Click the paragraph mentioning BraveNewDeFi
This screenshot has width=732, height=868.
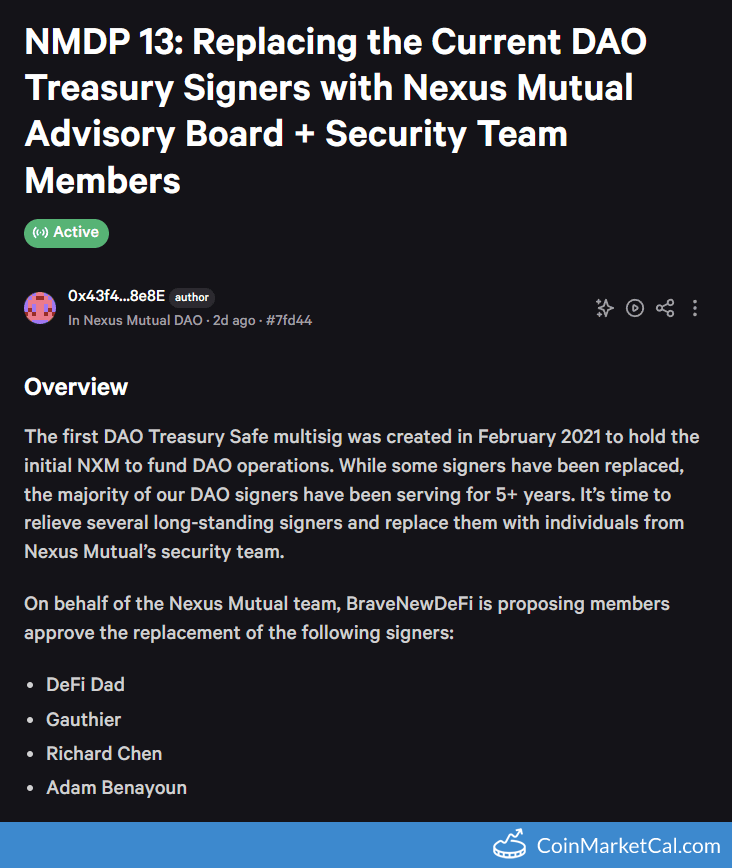(346, 618)
